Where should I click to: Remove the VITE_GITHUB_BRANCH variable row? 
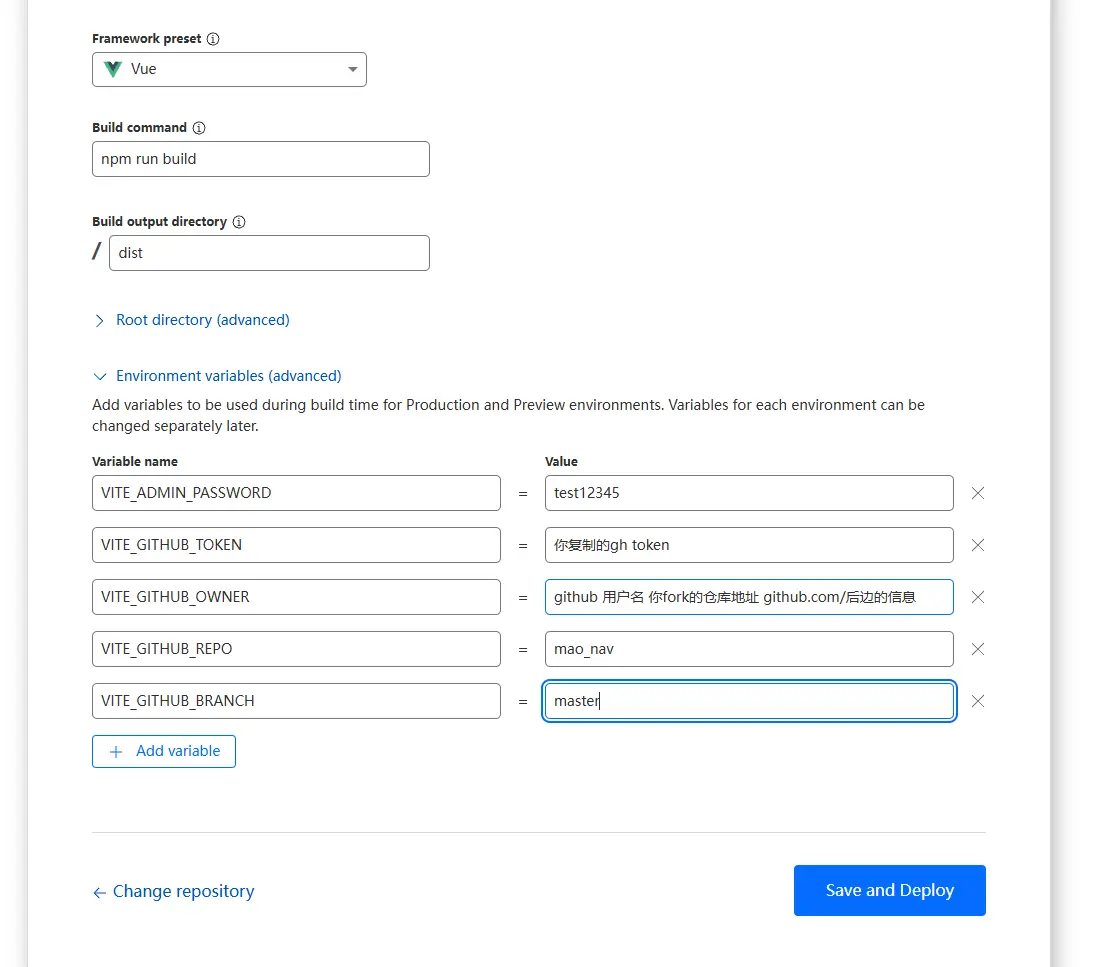[978, 701]
